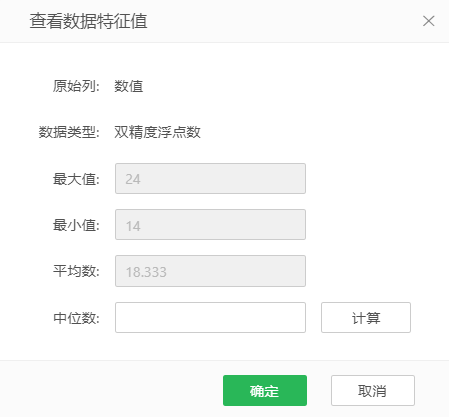Viewport: 449px width, 417px height.
Task: Click the 原始列 label
Action: click(76, 86)
